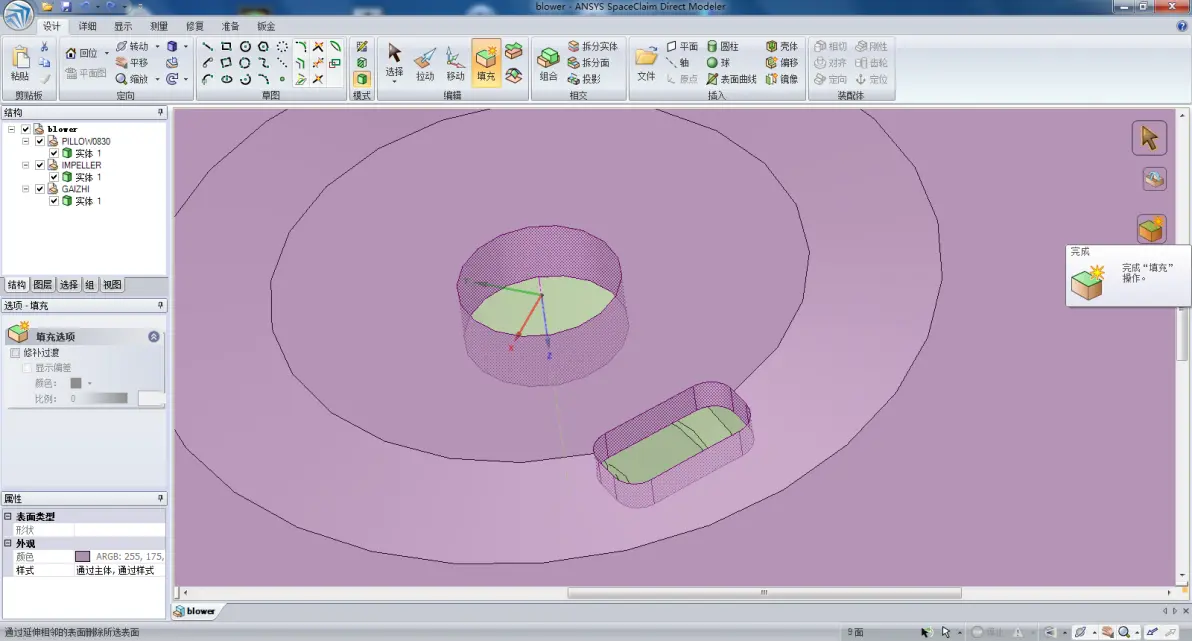Open the 图层 panel tab

pos(43,284)
